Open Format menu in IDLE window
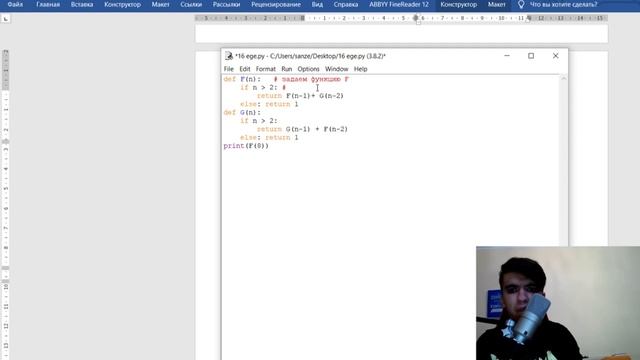The width and height of the screenshot is (640, 360). [266, 69]
